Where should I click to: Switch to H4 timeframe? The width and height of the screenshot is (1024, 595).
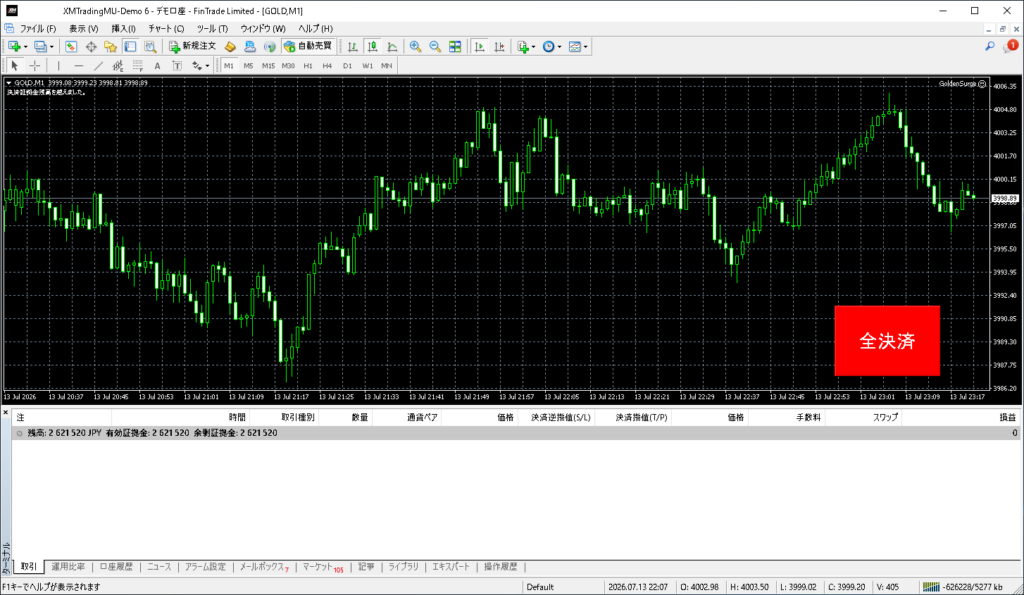click(327, 65)
